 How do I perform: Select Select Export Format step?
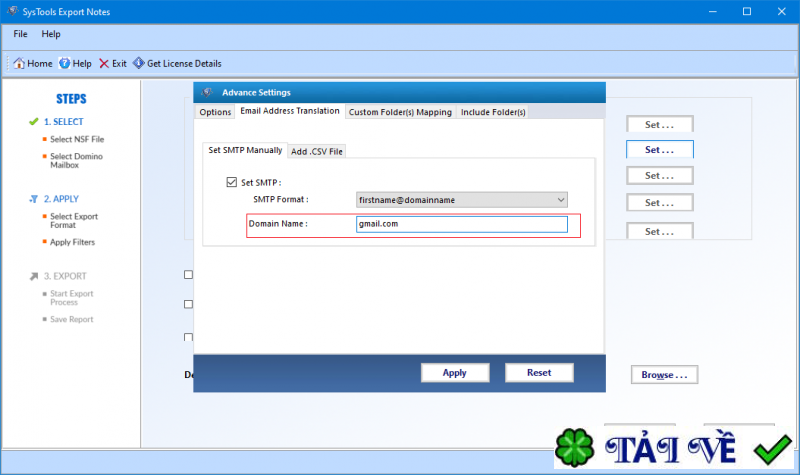73,220
